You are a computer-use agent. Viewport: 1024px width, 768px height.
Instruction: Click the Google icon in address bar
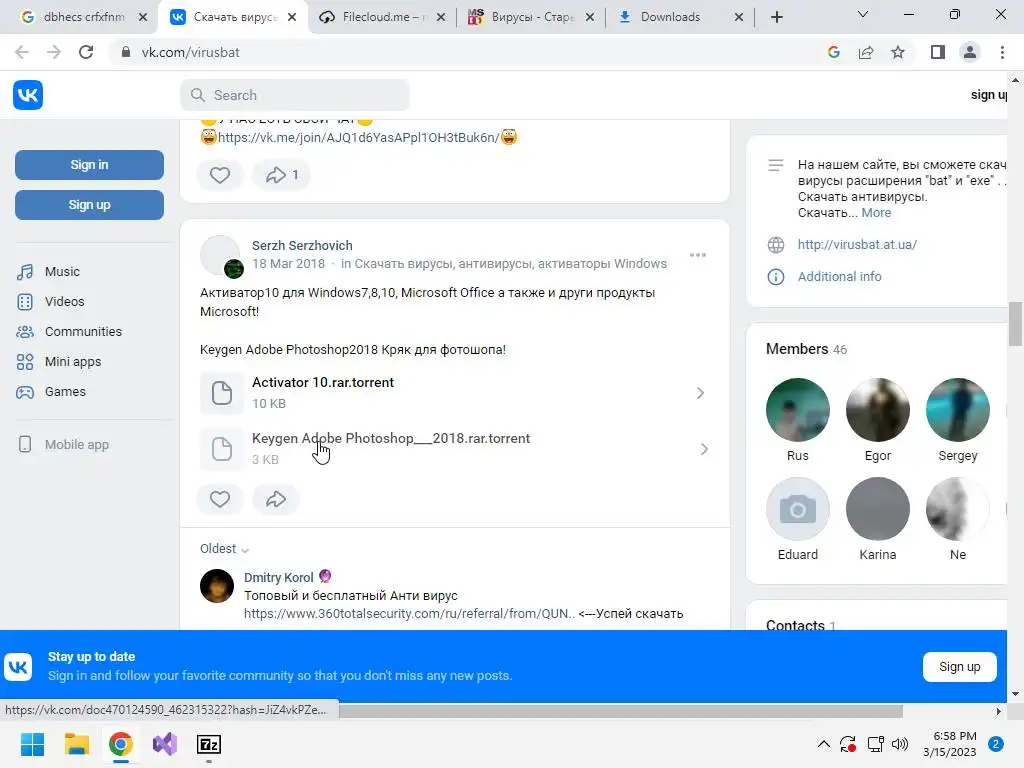pos(833,52)
